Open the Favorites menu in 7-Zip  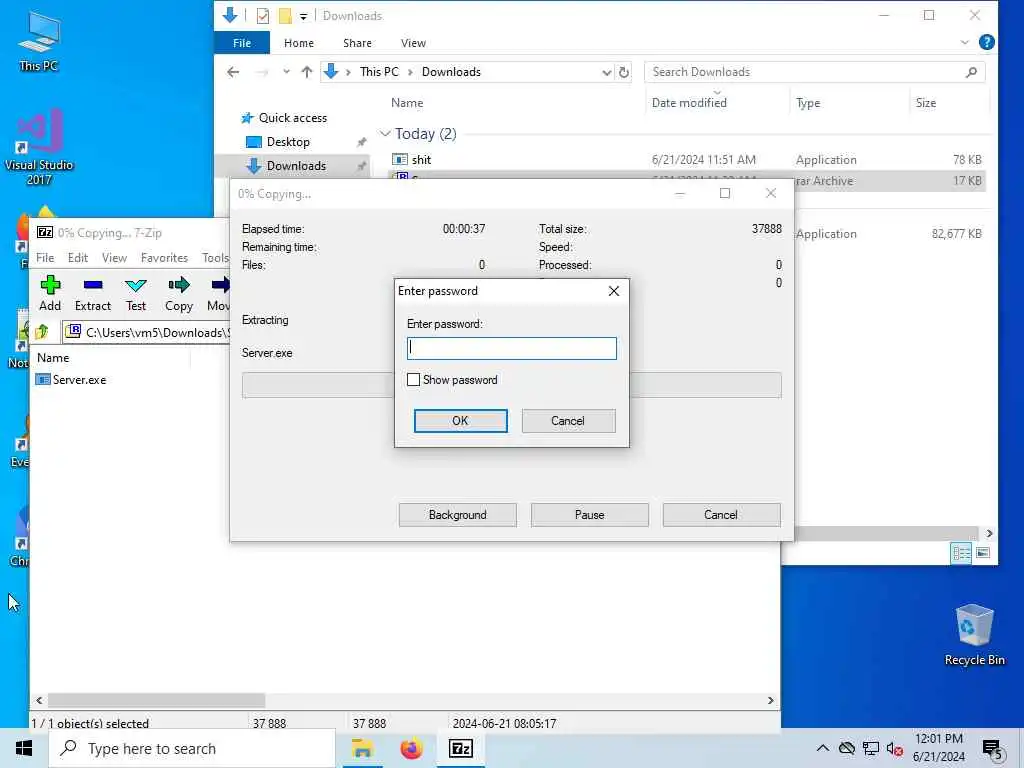click(x=165, y=258)
